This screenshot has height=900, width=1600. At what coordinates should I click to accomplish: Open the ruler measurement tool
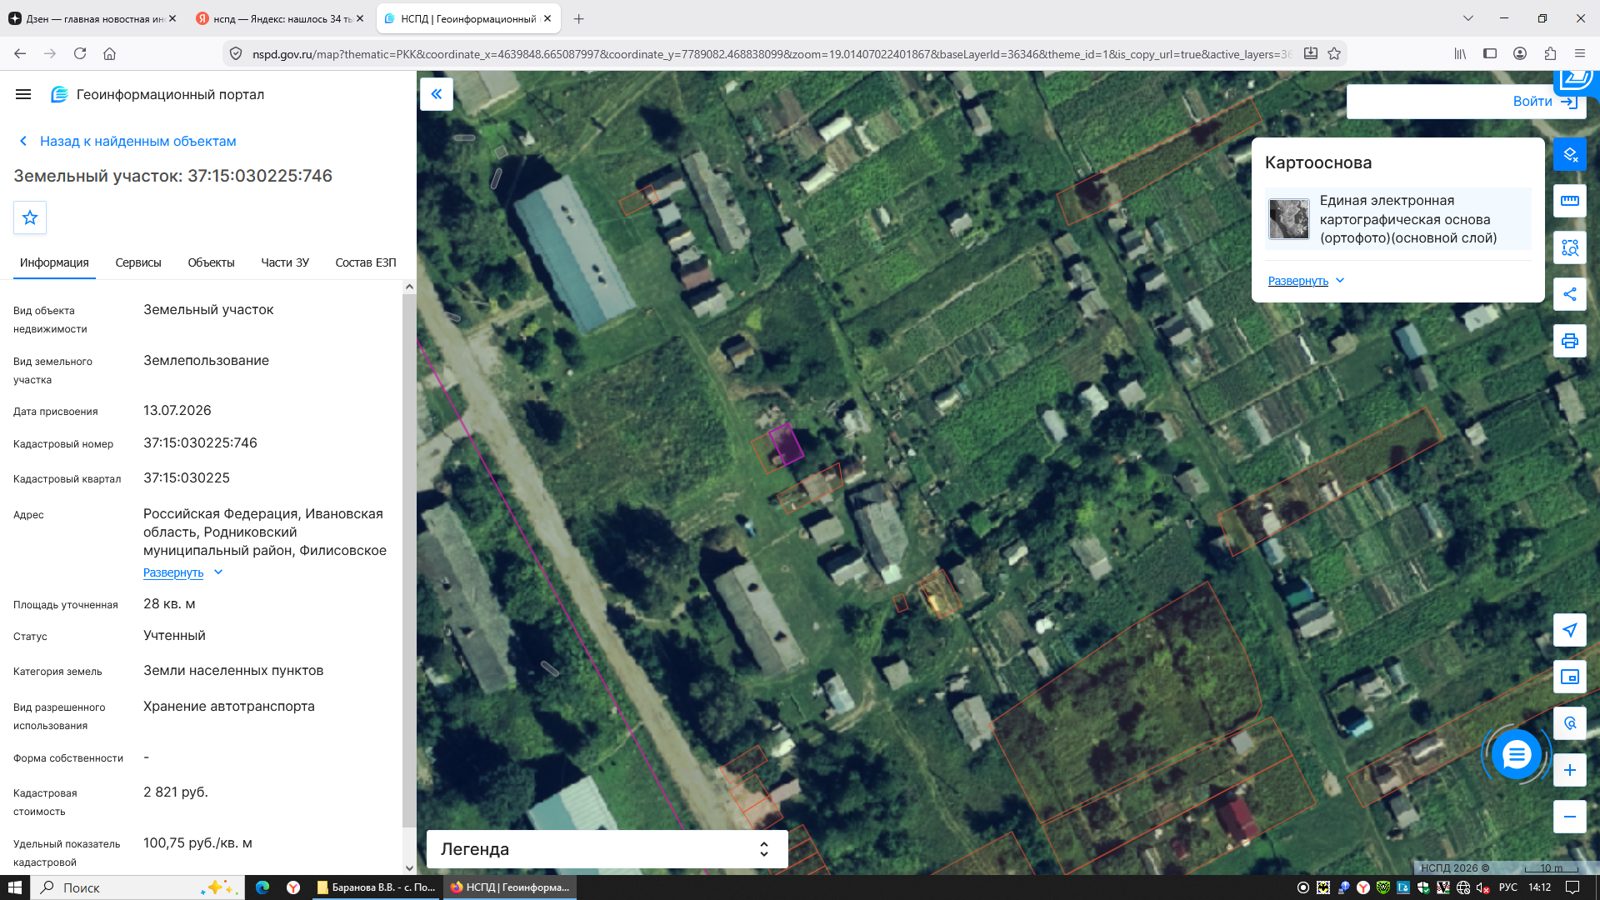point(1569,201)
